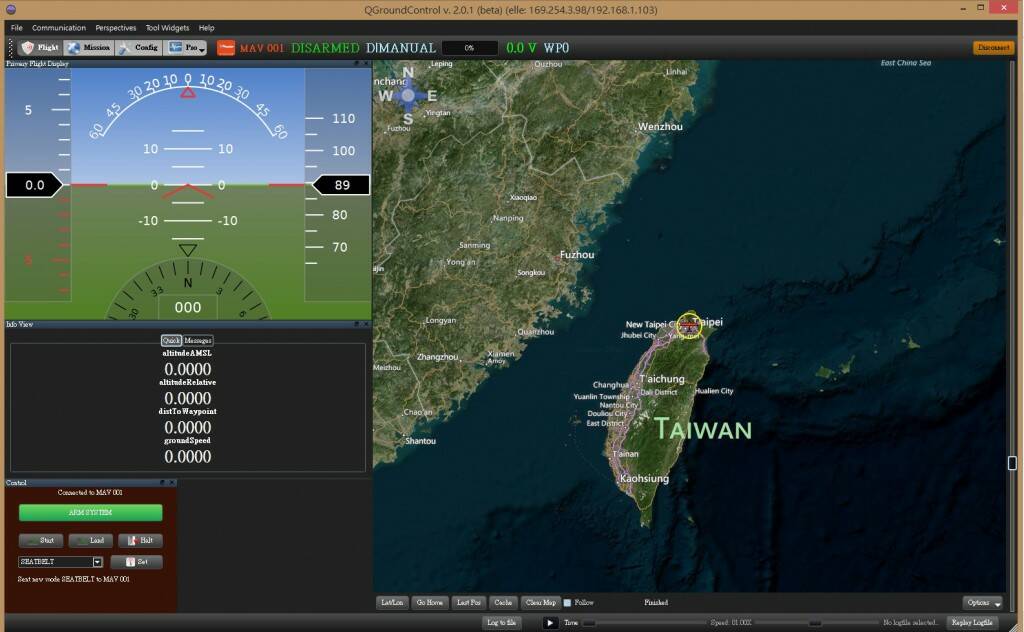Open the Config view
1024x632 pixels.
[138, 47]
